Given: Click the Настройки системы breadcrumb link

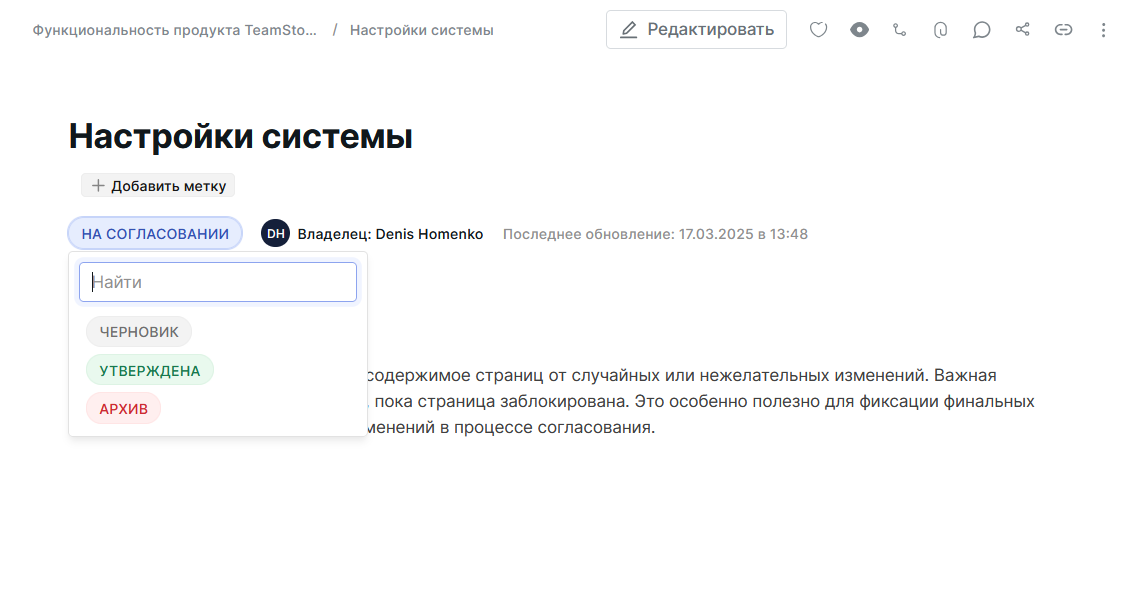Looking at the screenshot, I should pyautogui.click(x=421, y=30).
